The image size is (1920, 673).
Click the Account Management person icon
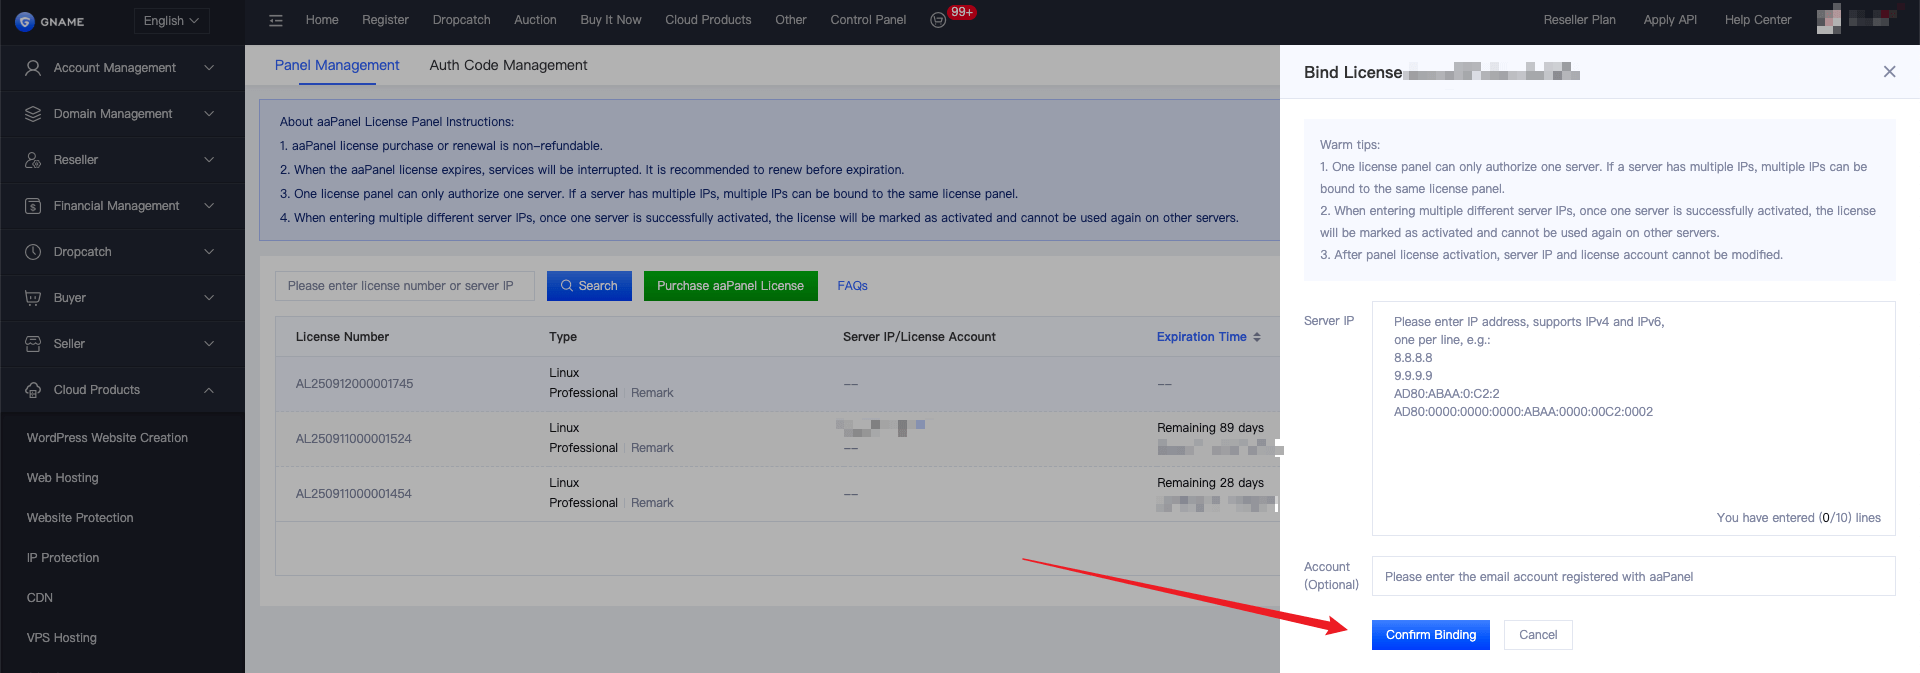(x=33, y=68)
